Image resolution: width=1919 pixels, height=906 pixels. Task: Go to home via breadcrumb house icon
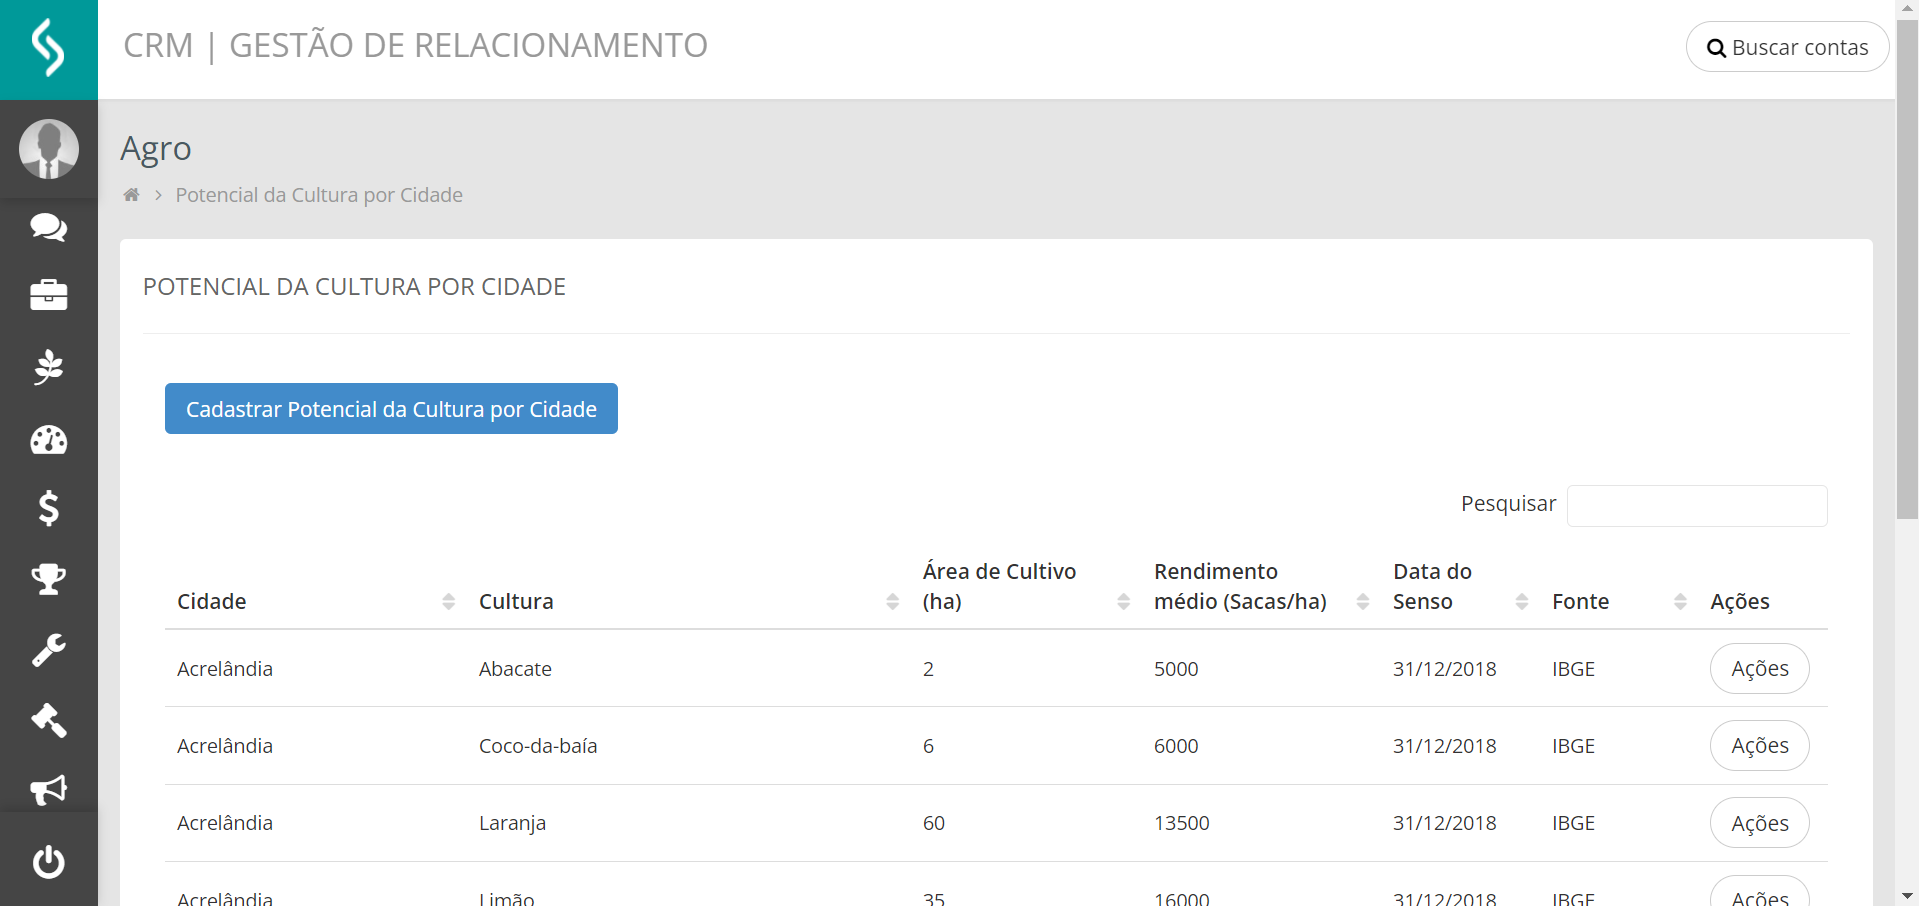(x=131, y=195)
